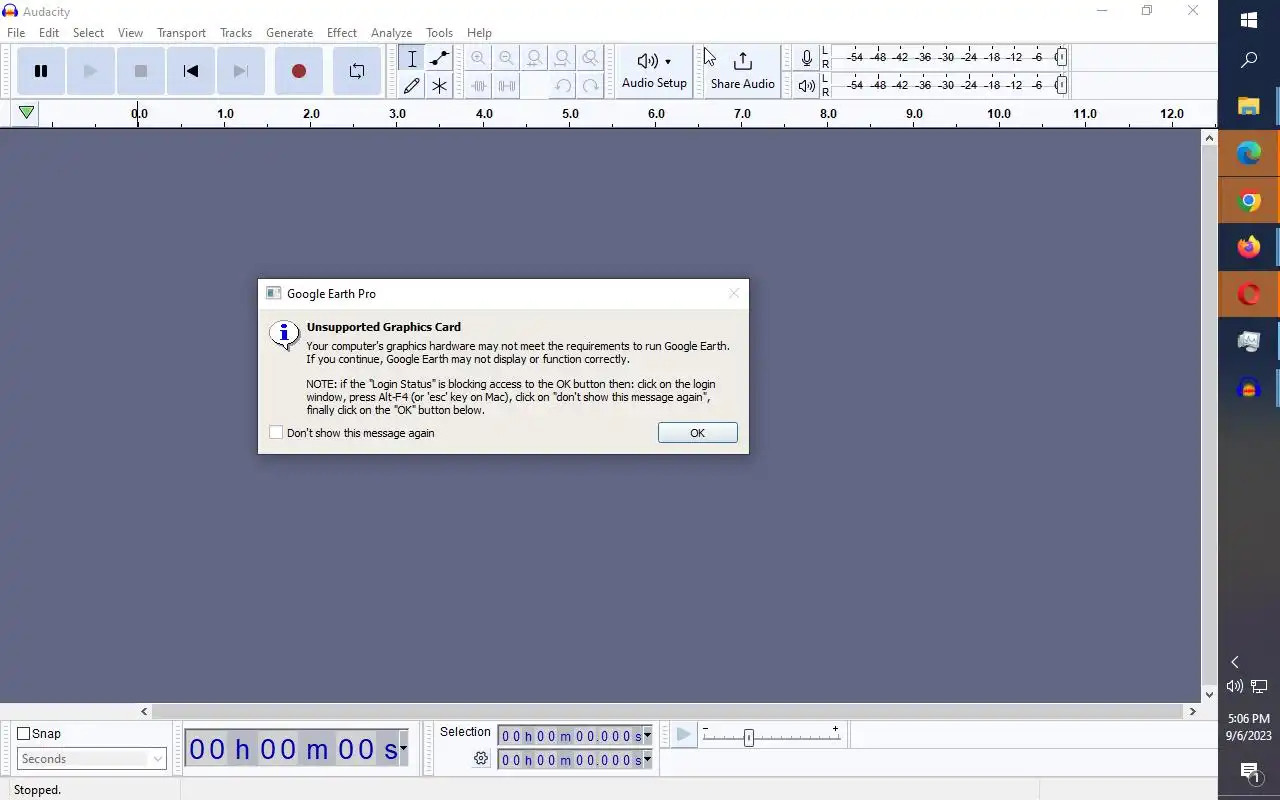Open the Transport menu
Viewport: 1280px width, 800px height.
click(x=181, y=33)
